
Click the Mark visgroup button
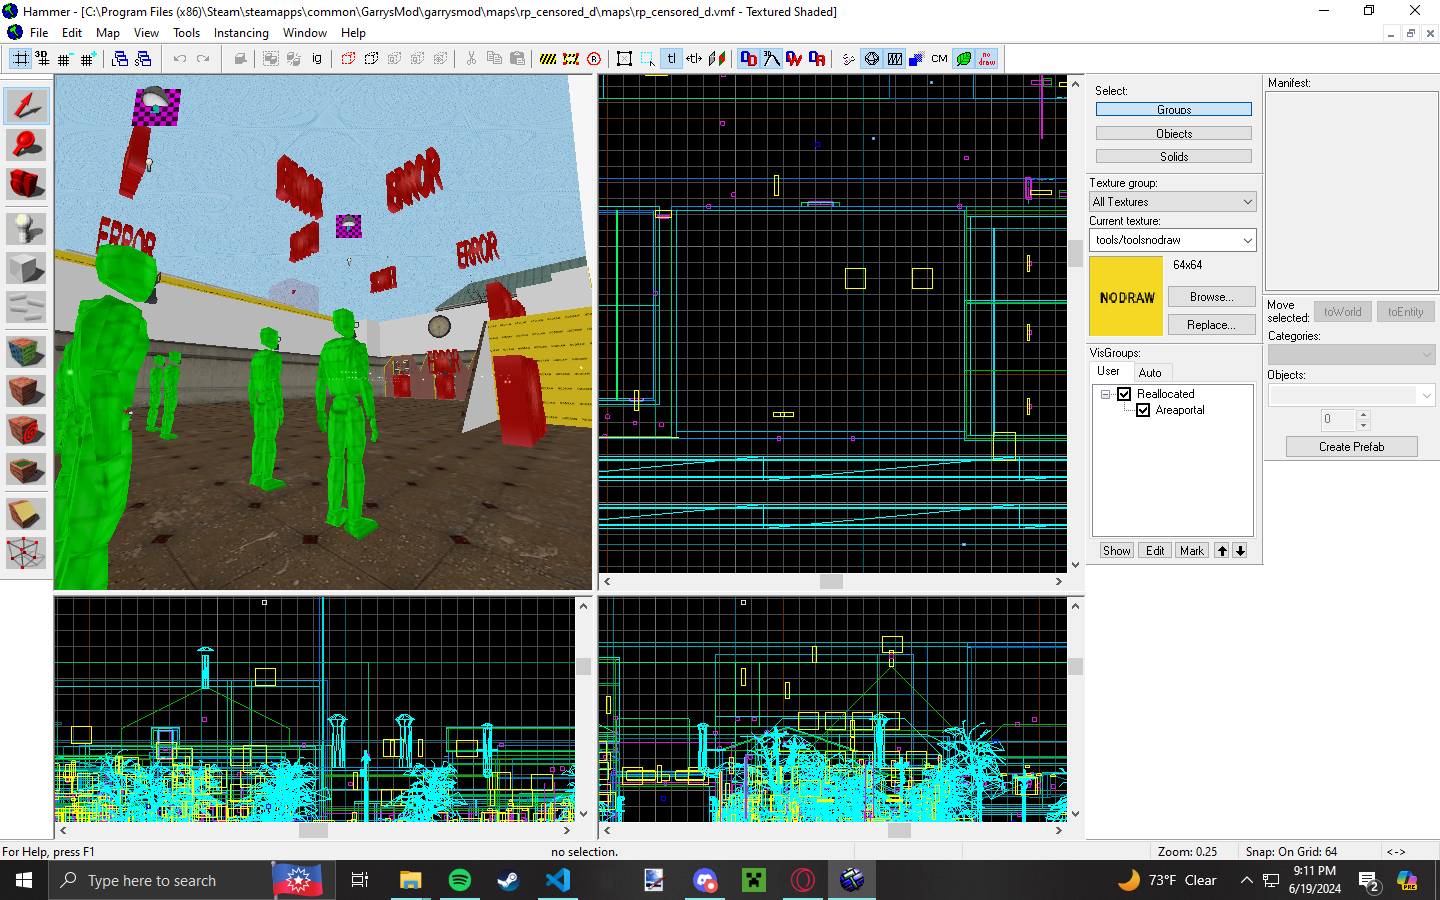[x=1192, y=551]
